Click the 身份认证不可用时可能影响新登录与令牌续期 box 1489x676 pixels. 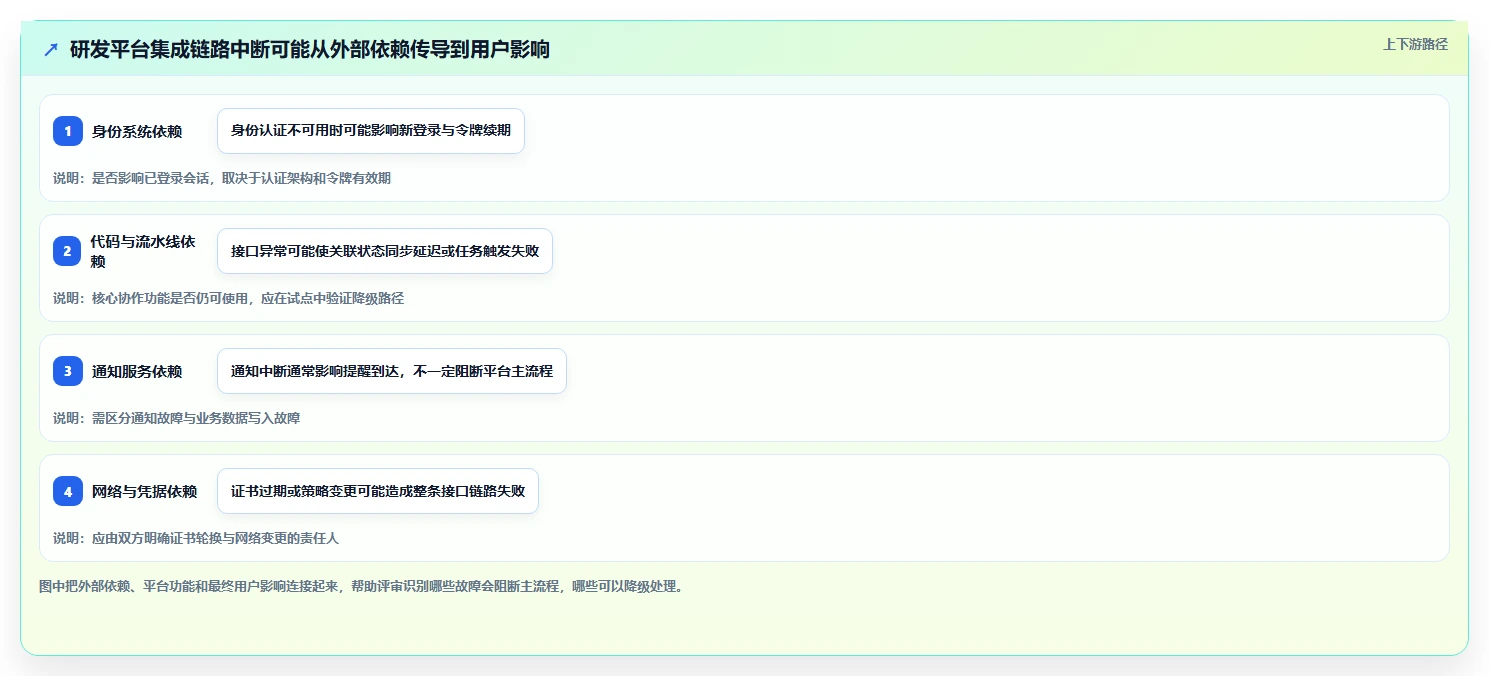371,131
